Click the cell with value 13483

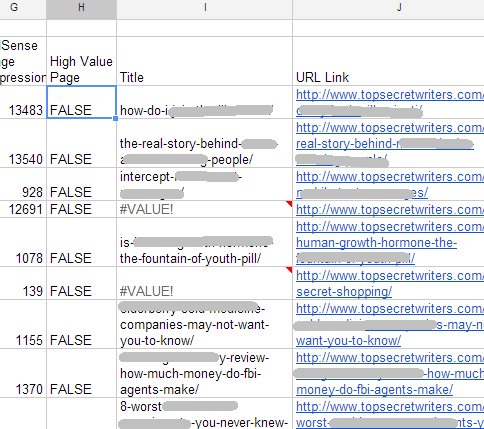(x=23, y=102)
